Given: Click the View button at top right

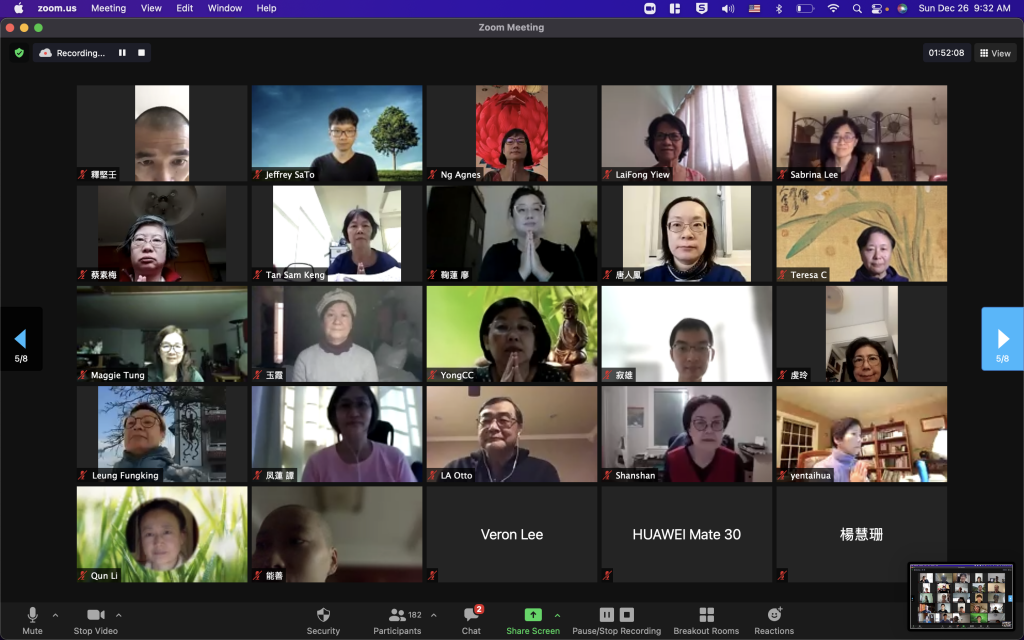Looking at the screenshot, I should pos(995,53).
